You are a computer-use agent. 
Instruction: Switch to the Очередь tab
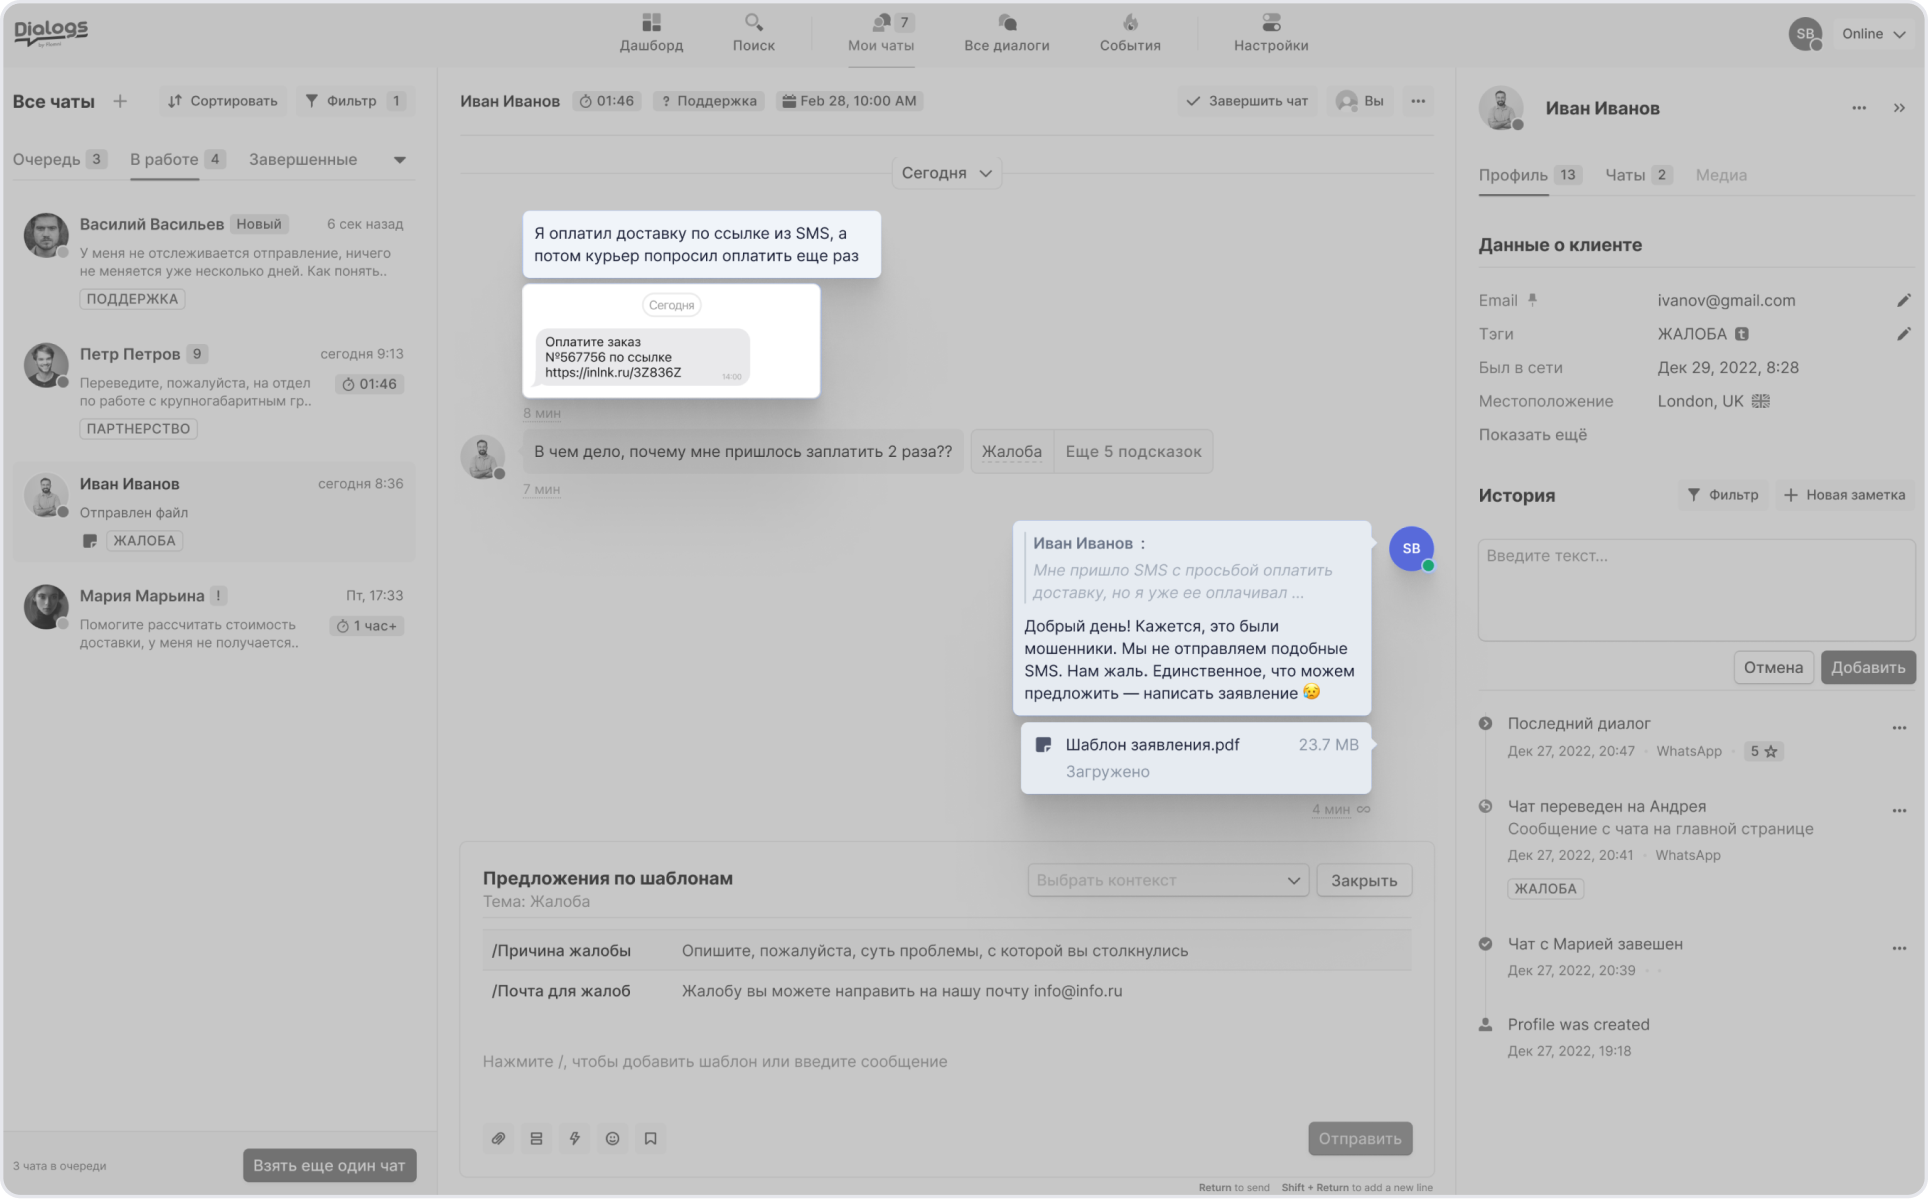pos(58,159)
